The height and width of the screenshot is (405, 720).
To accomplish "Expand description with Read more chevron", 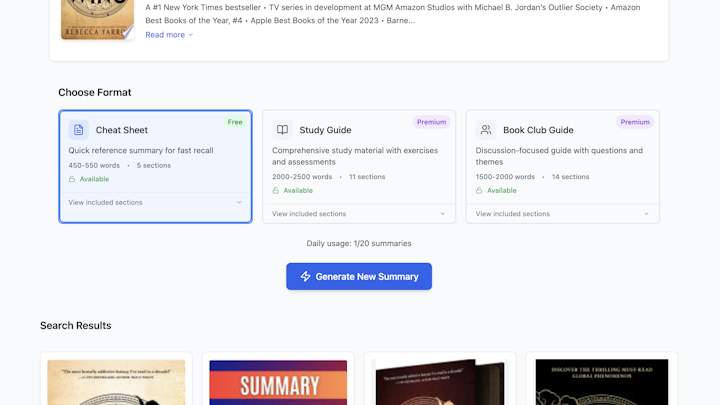I will tap(191, 35).
